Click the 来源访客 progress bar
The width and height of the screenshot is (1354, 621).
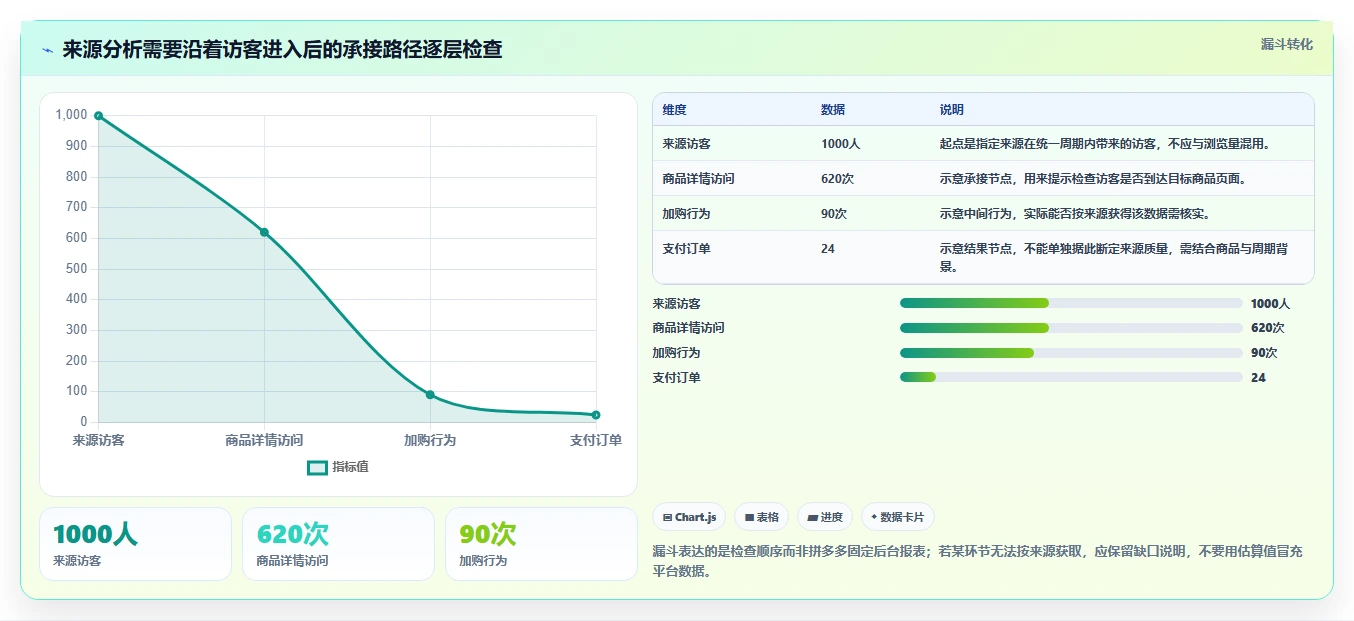1071,303
